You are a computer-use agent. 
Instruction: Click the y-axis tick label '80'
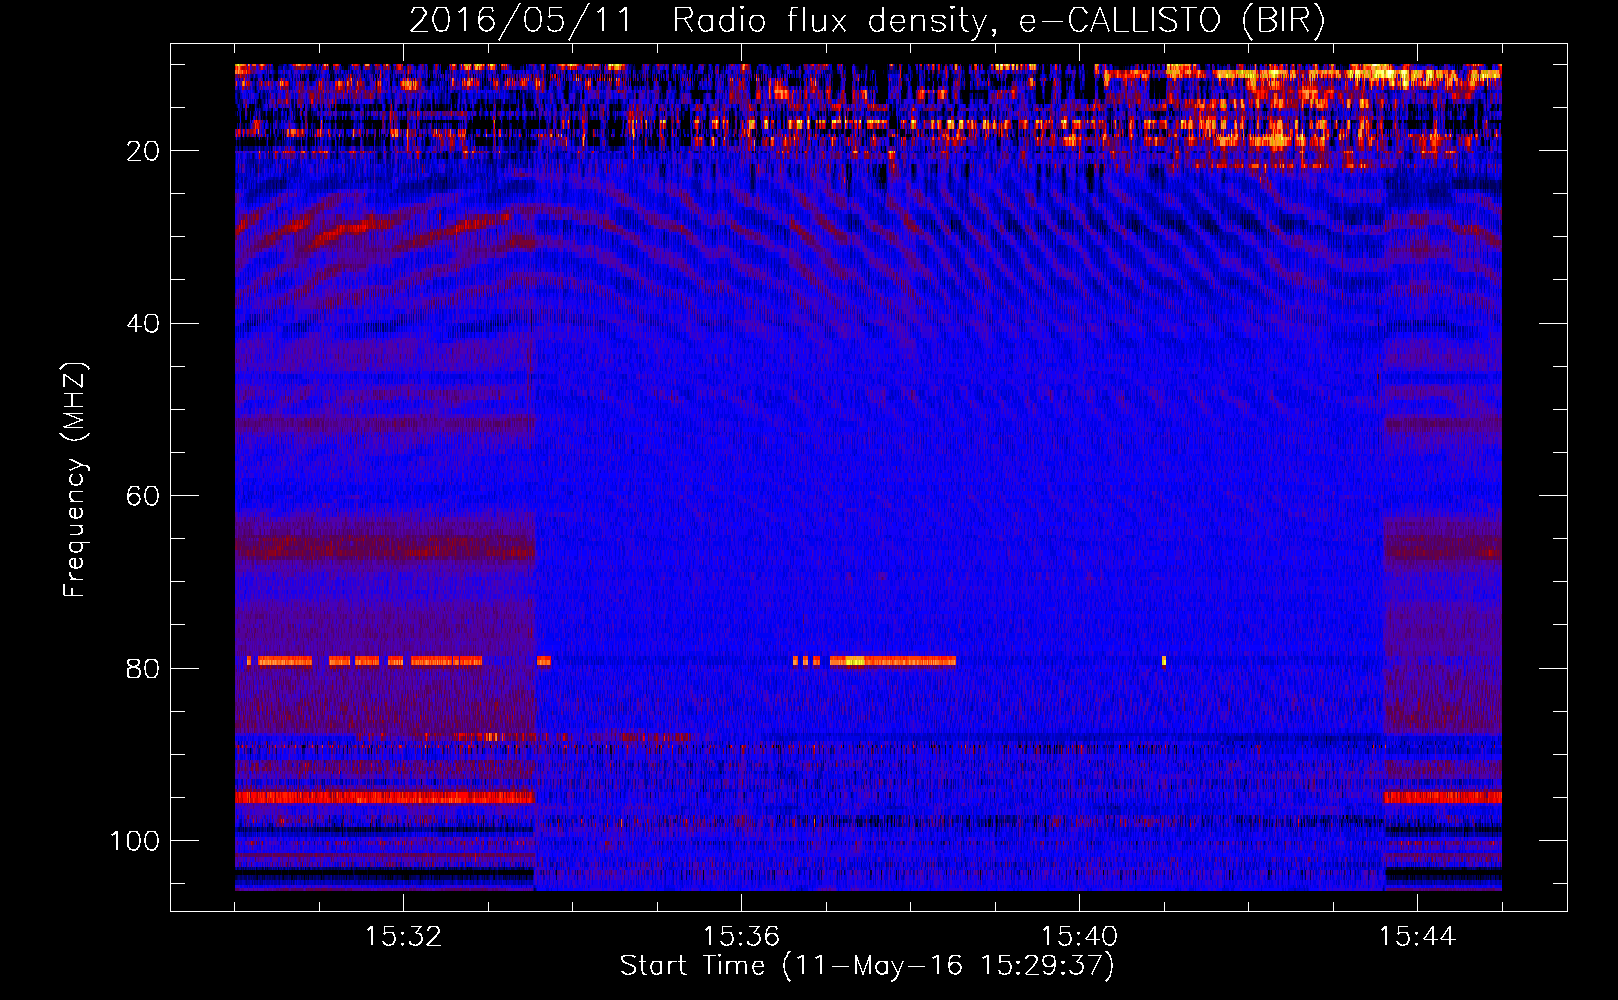[144, 669]
